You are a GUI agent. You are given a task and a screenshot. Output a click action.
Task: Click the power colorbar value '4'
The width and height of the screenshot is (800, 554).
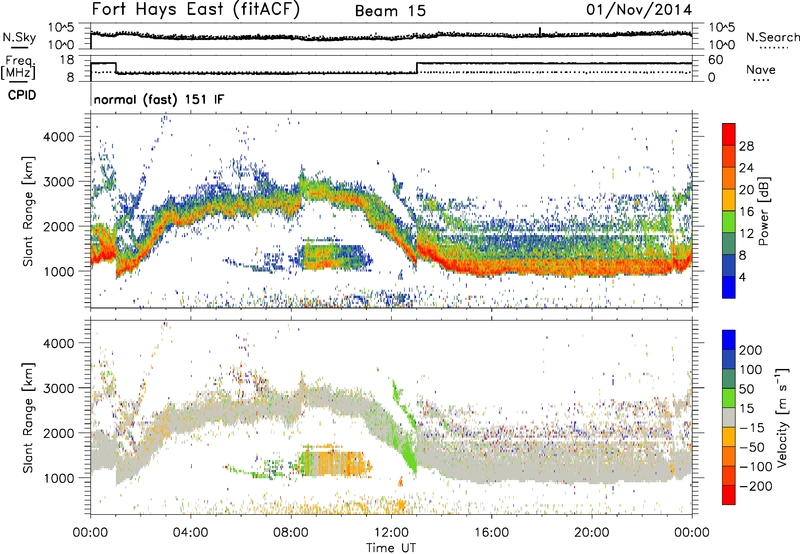point(742,277)
